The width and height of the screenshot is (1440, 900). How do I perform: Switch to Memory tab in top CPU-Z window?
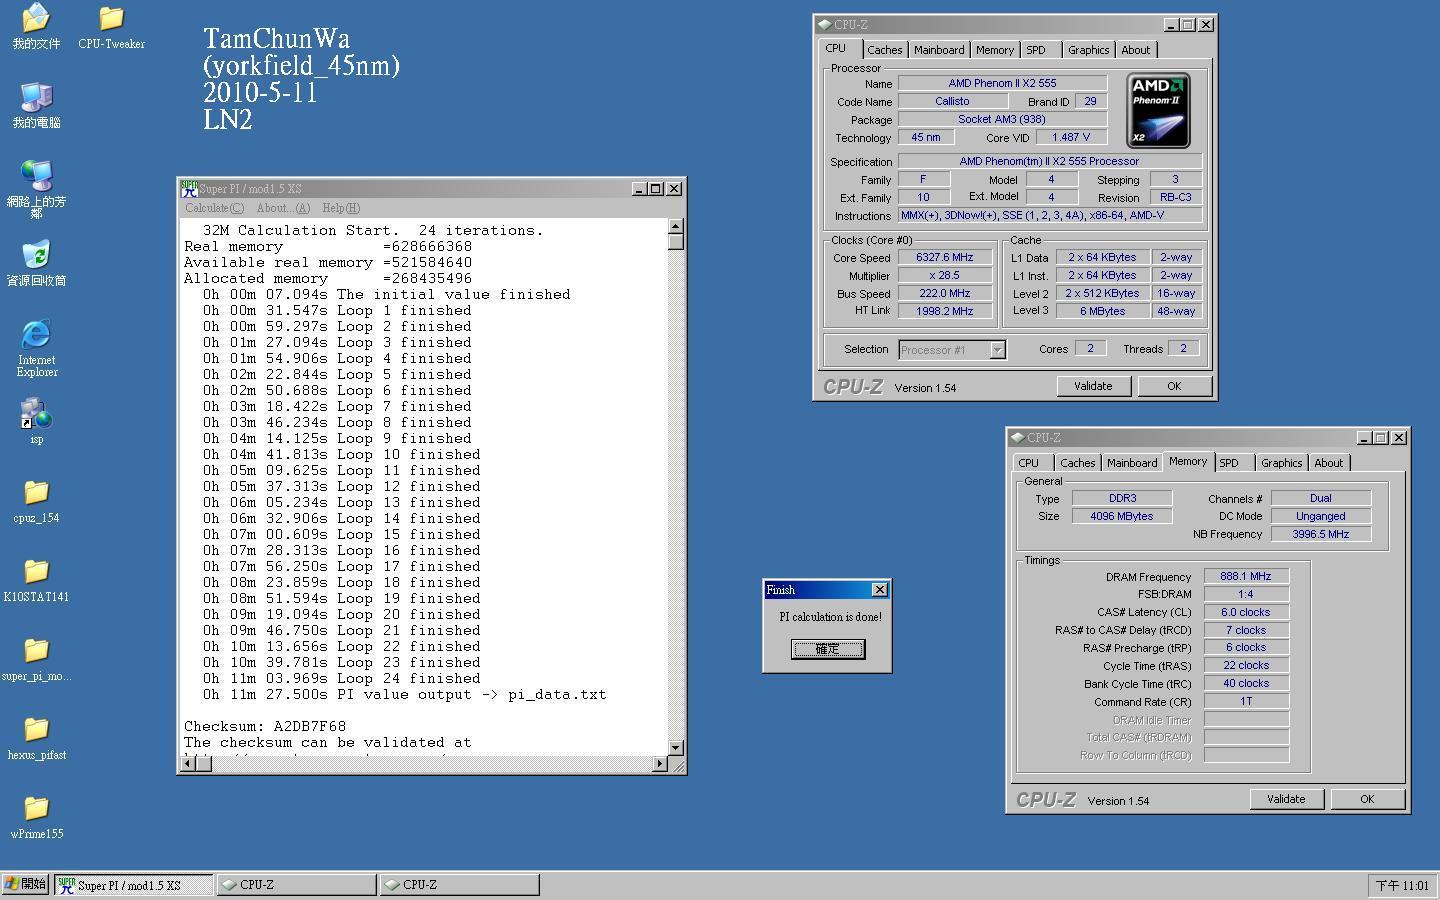[995, 50]
